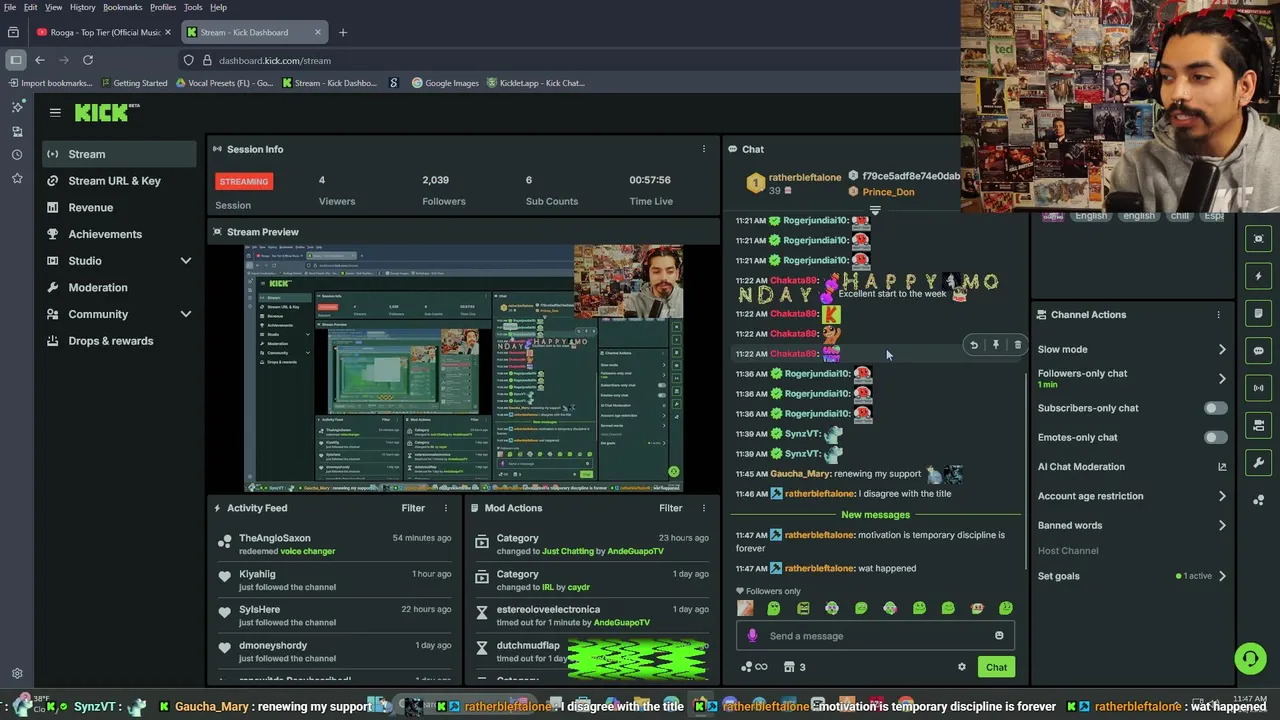Viewport: 1280px width, 720px height.
Task: Click the broadcast signal icon in right rail
Action: (x=1258, y=388)
